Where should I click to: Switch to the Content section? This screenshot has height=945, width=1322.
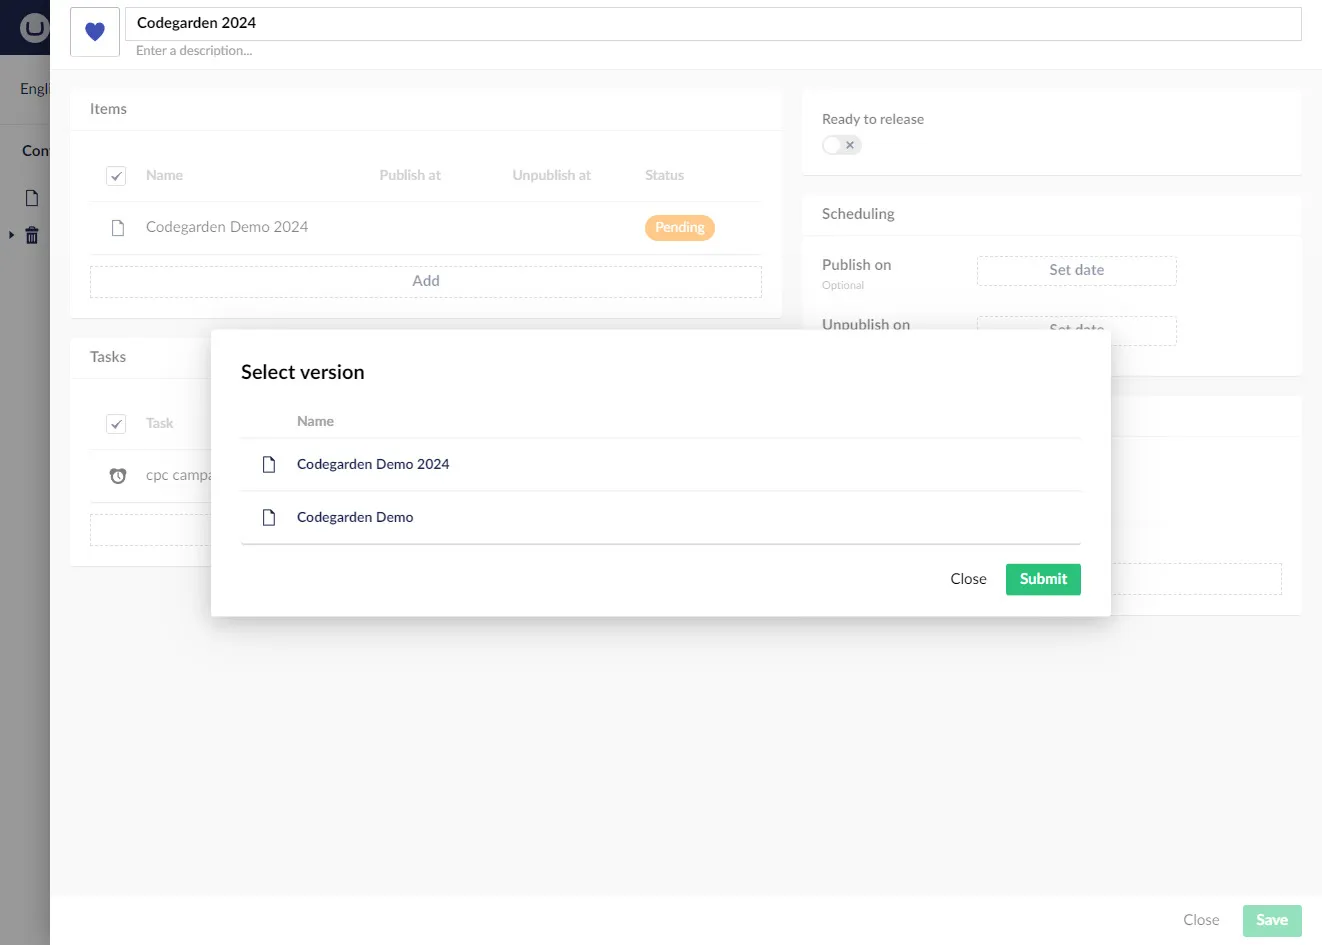click(35, 150)
